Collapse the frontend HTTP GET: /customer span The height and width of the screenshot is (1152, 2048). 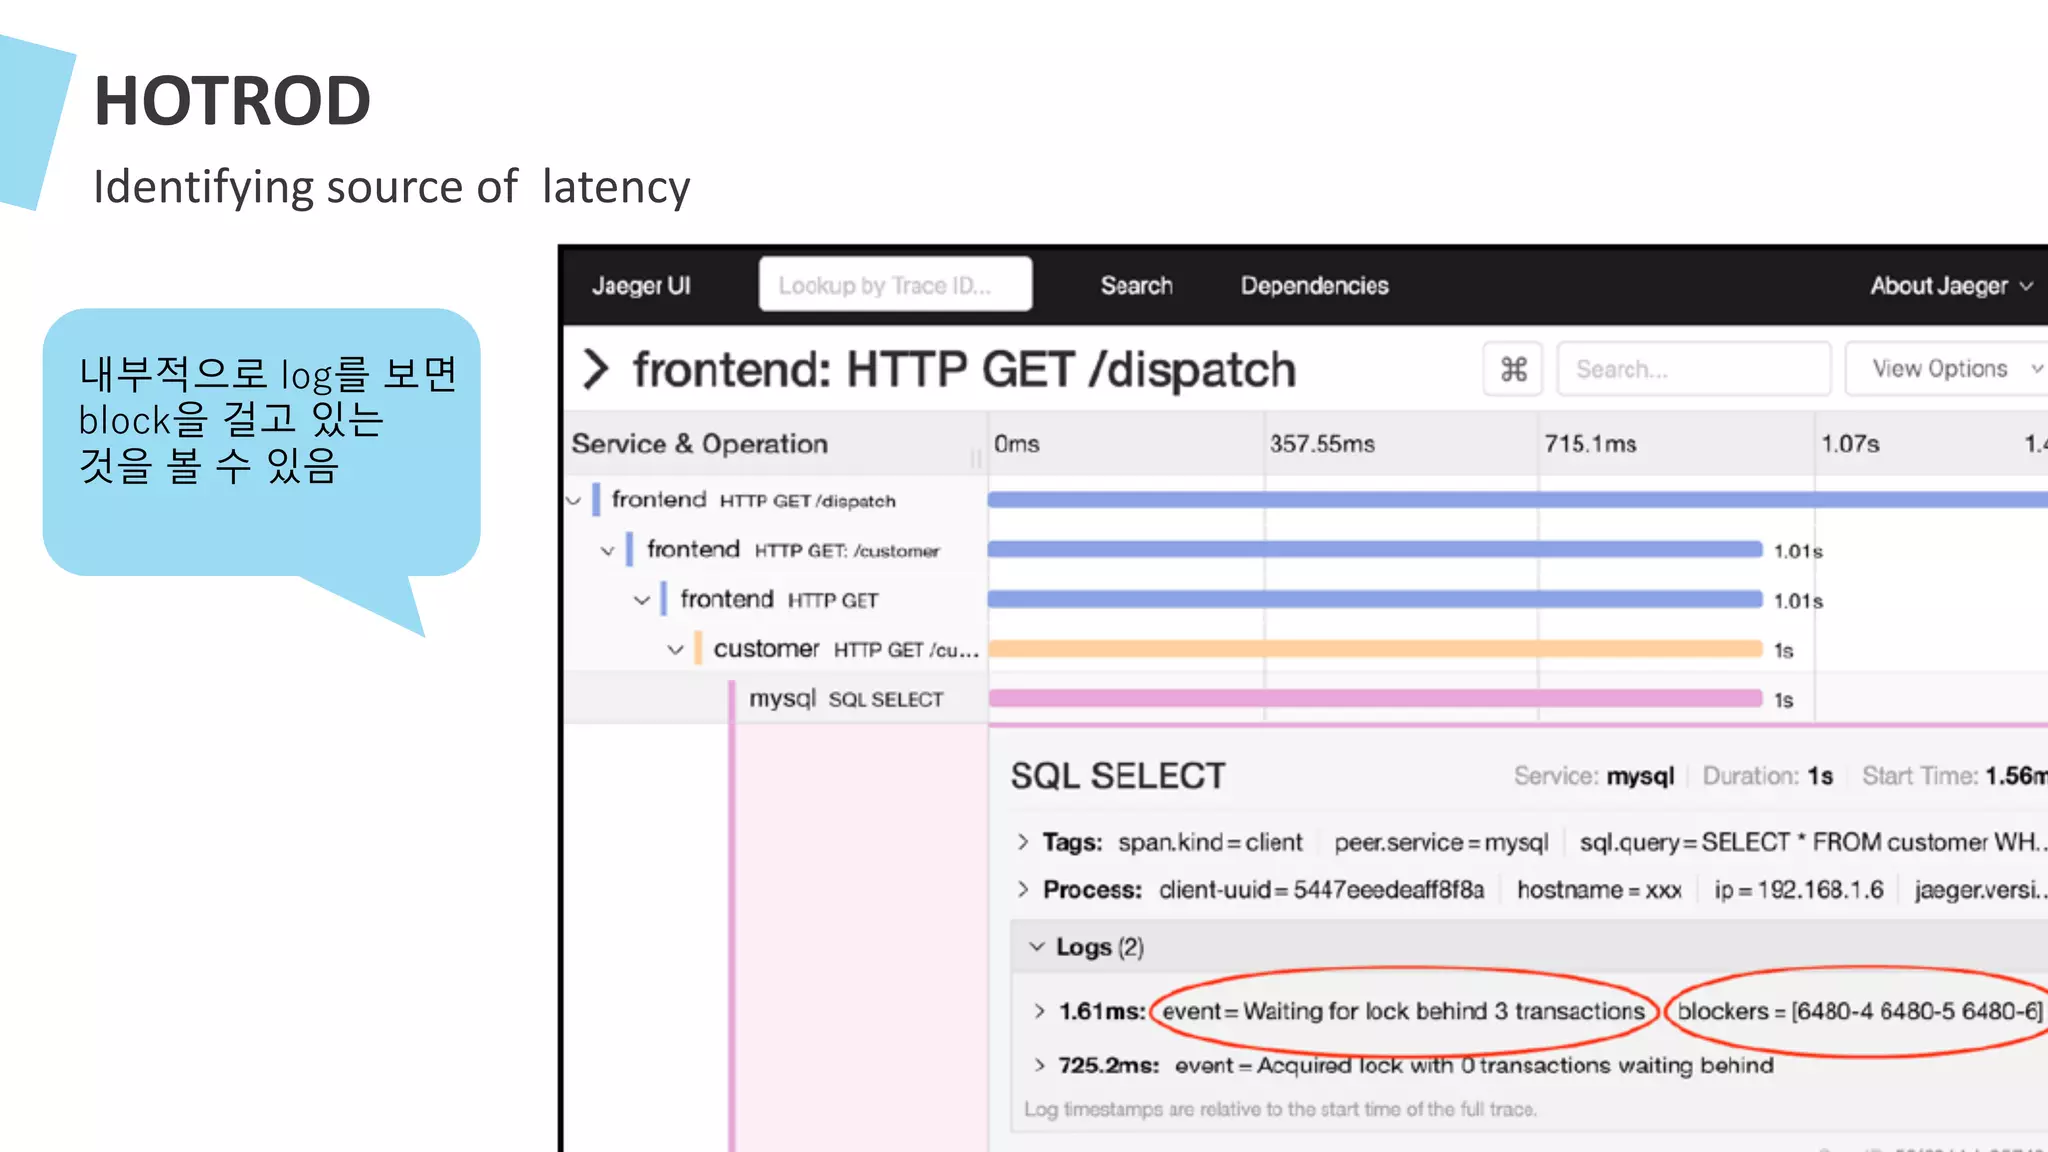607,550
